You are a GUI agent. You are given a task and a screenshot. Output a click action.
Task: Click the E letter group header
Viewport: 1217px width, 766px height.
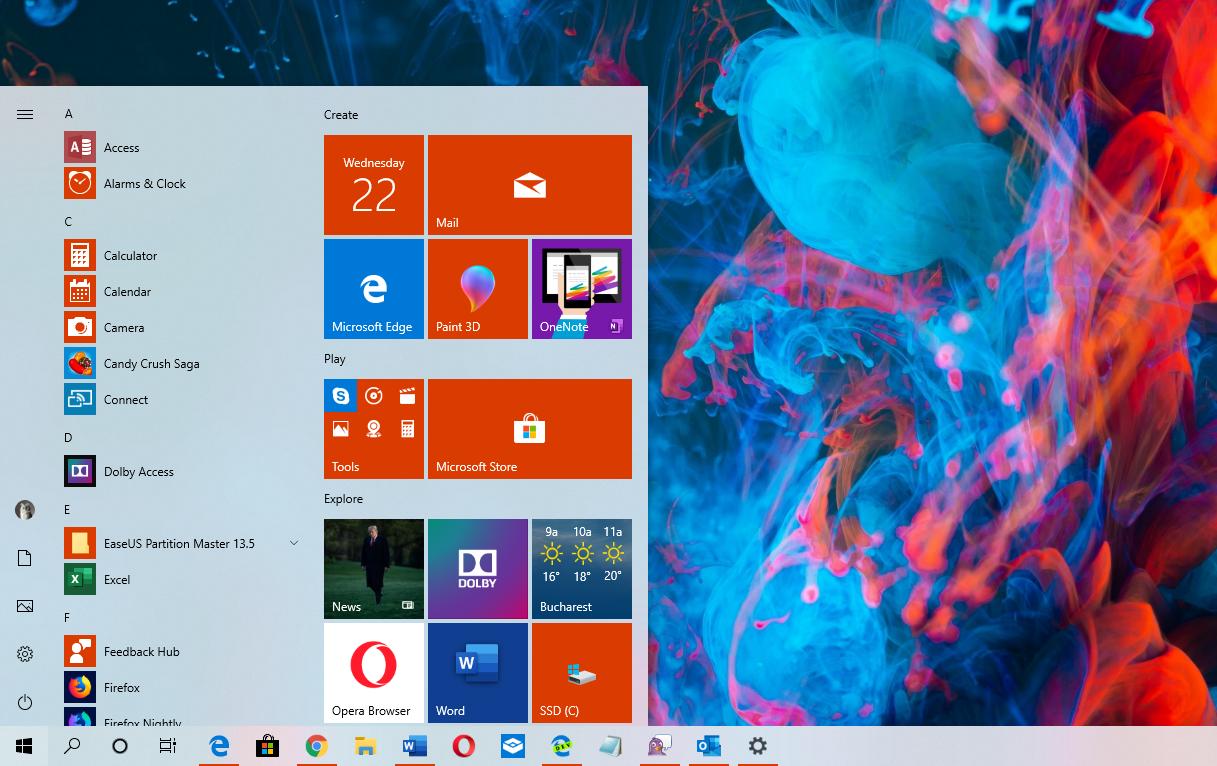68,510
